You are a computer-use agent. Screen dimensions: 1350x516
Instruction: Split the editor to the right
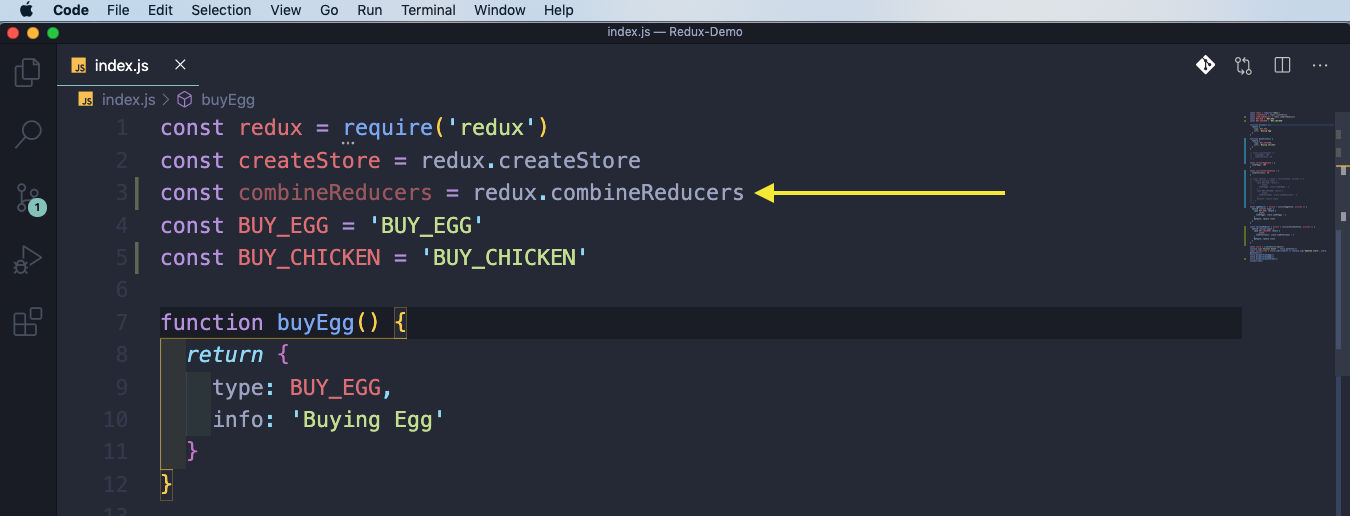pos(1282,66)
